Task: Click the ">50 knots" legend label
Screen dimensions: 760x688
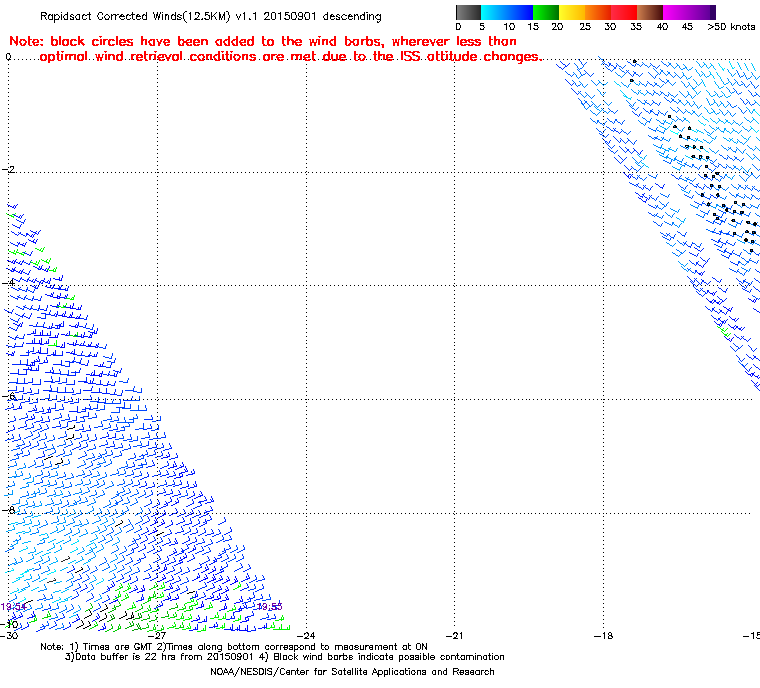Action: tap(731, 27)
